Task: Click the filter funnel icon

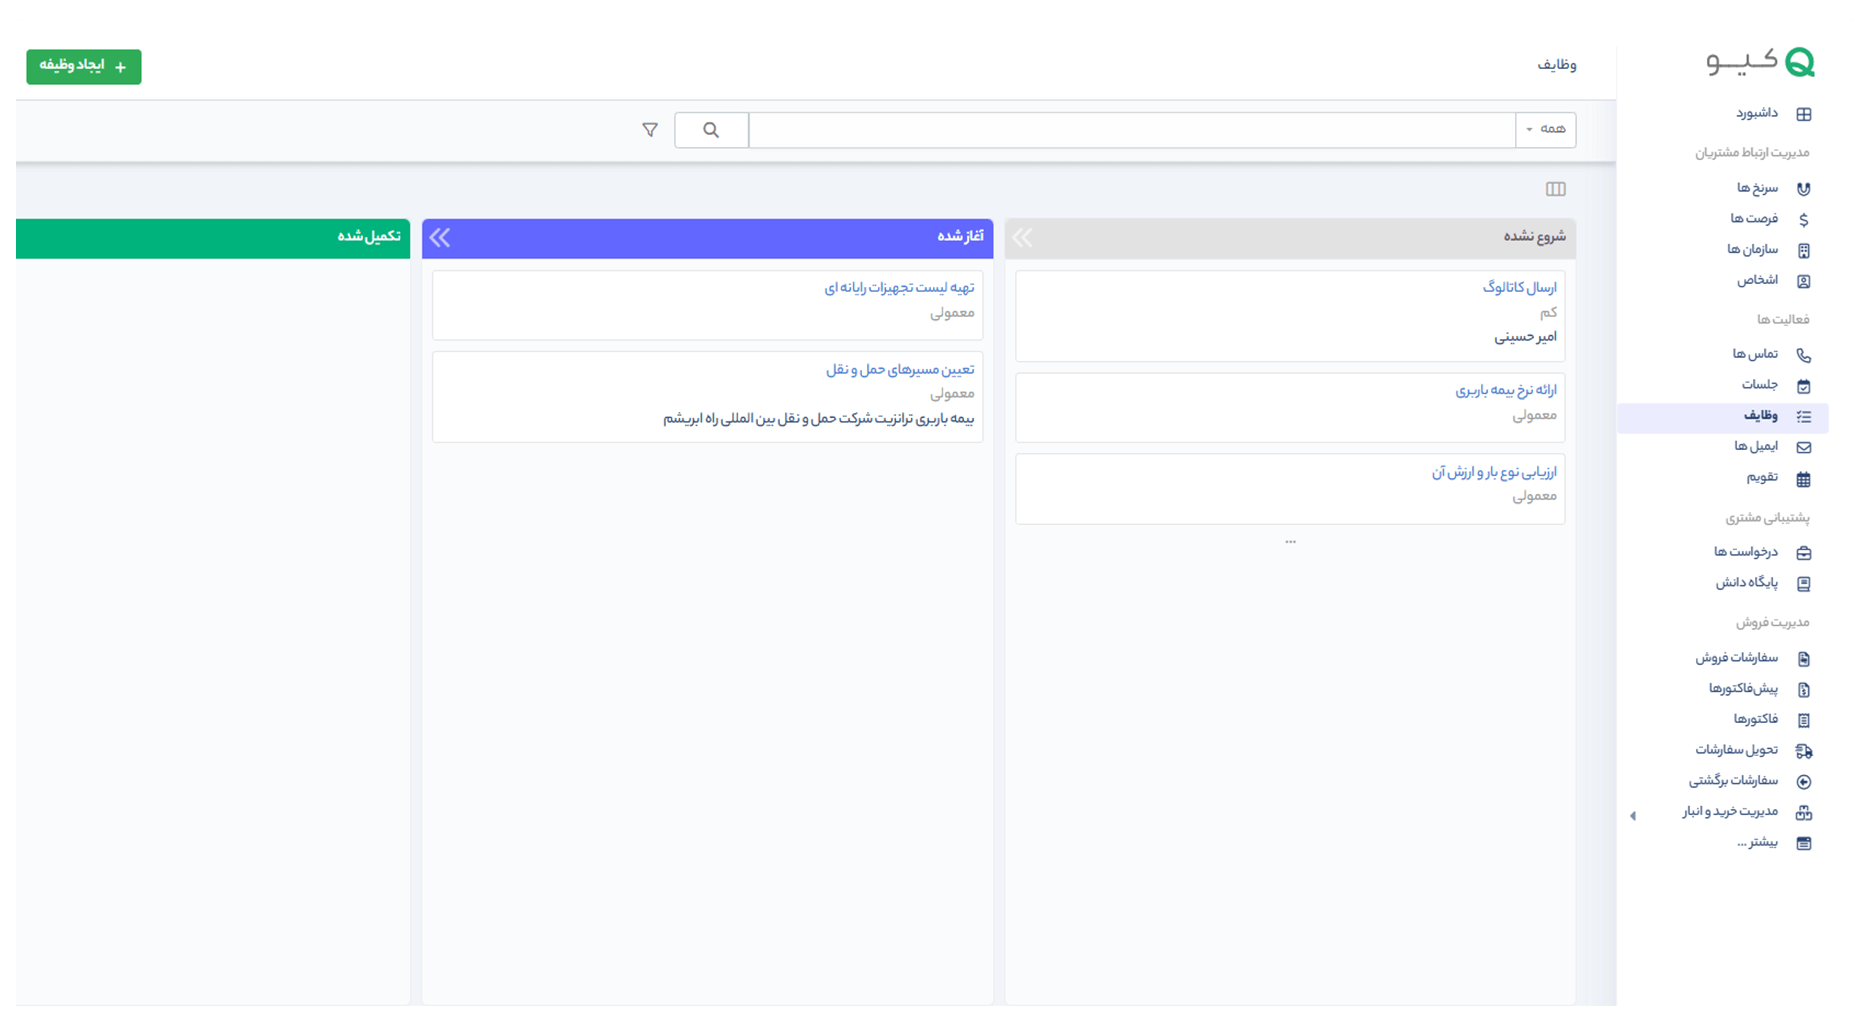Action: click(x=650, y=130)
